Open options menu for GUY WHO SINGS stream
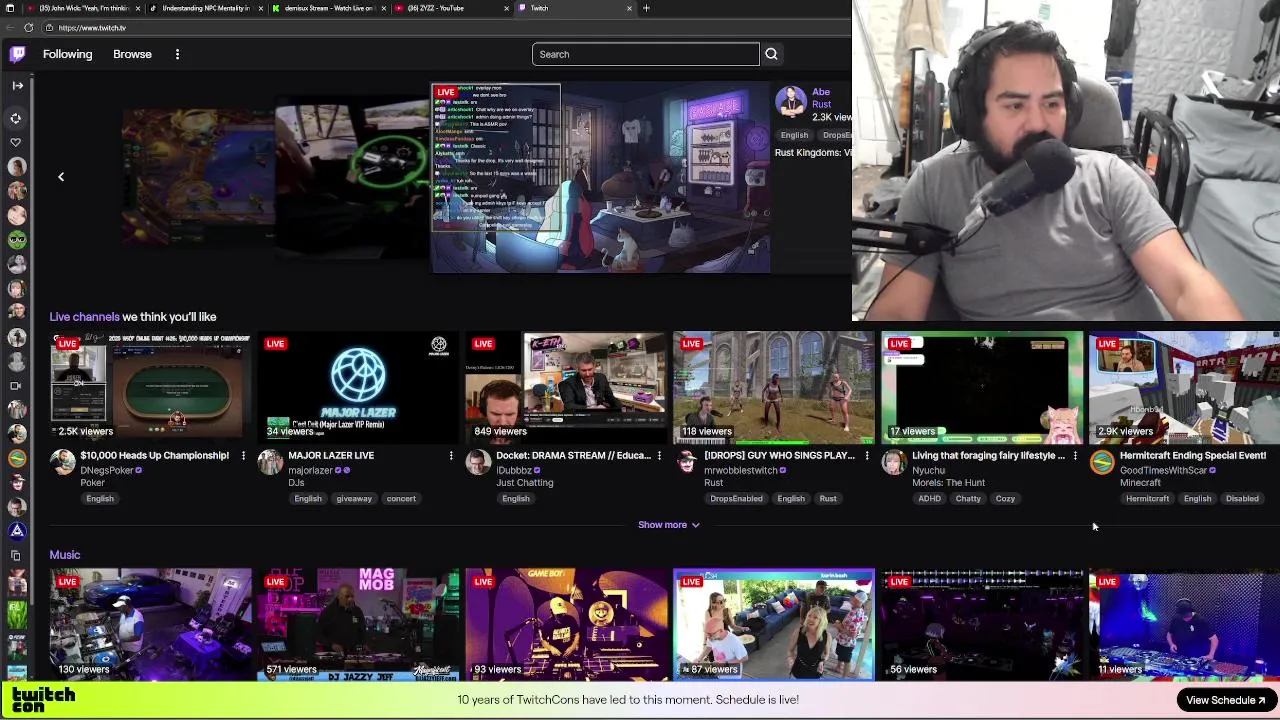Screen dimensions: 1280x720 coord(867,456)
